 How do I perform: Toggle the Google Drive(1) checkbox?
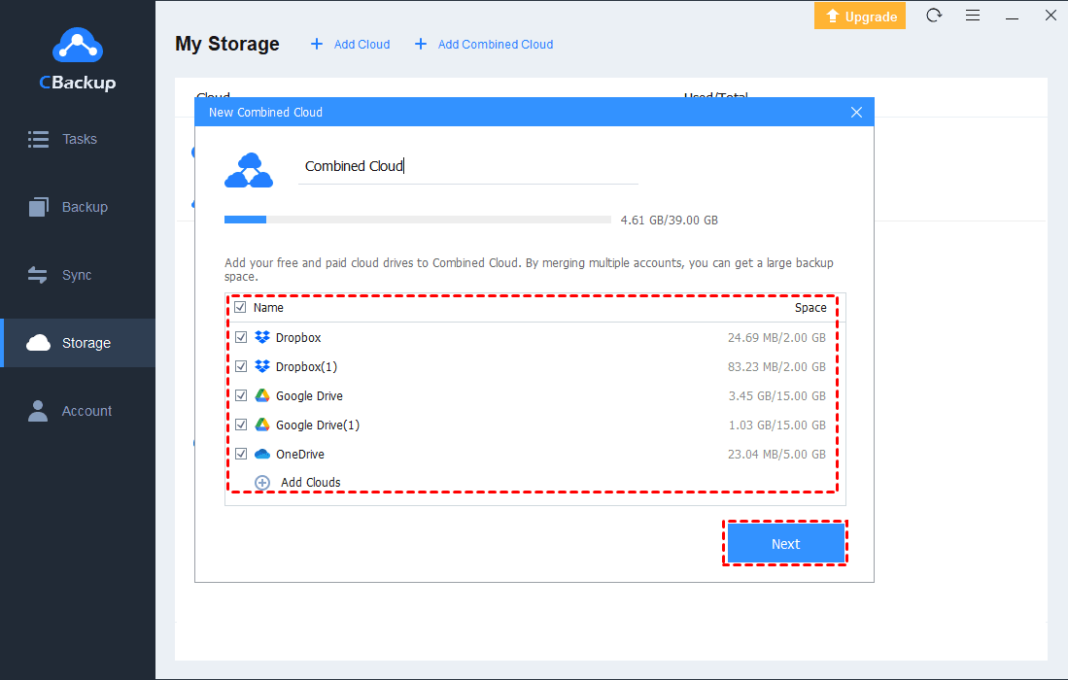tap(241, 424)
